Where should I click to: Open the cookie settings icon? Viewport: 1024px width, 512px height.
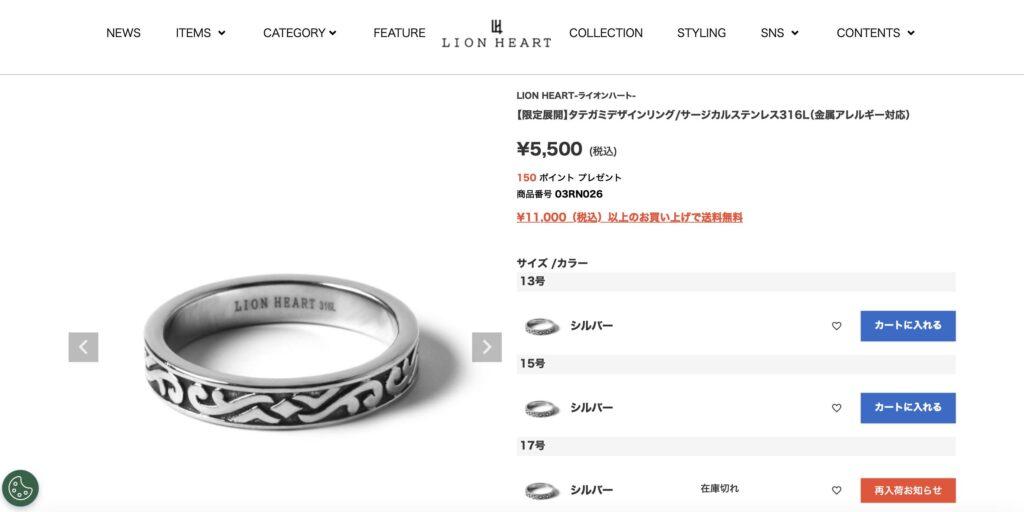click(x=20, y=488)
